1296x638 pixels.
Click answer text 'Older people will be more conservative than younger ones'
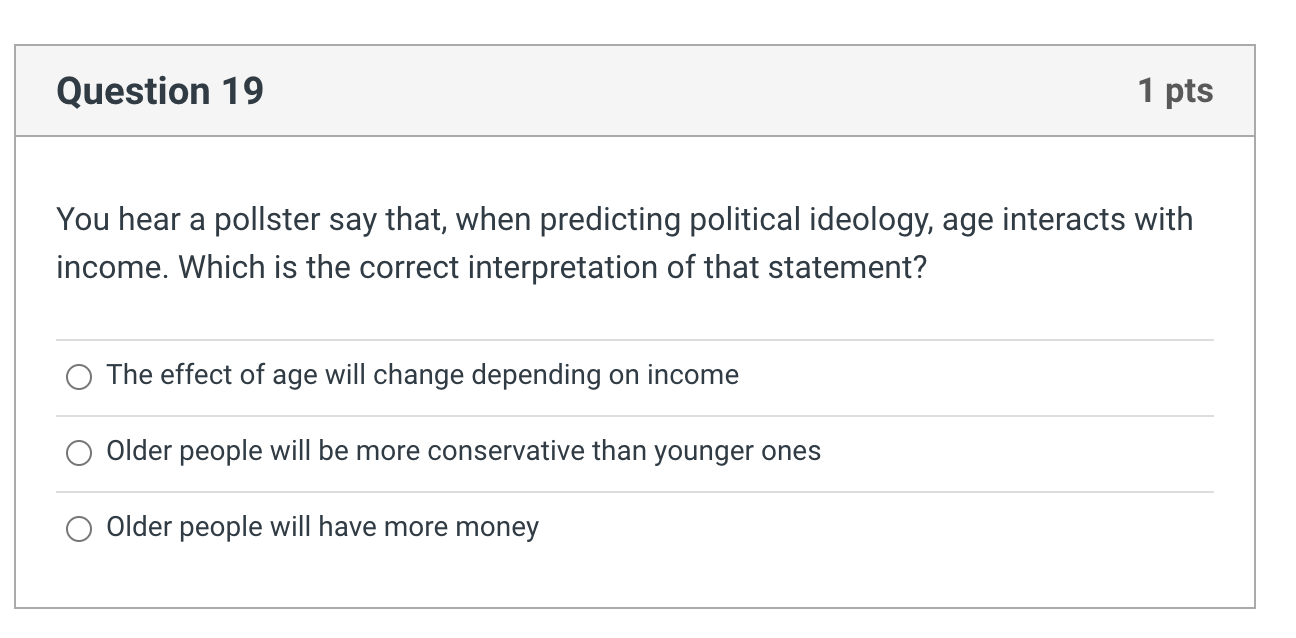point(463,451)
